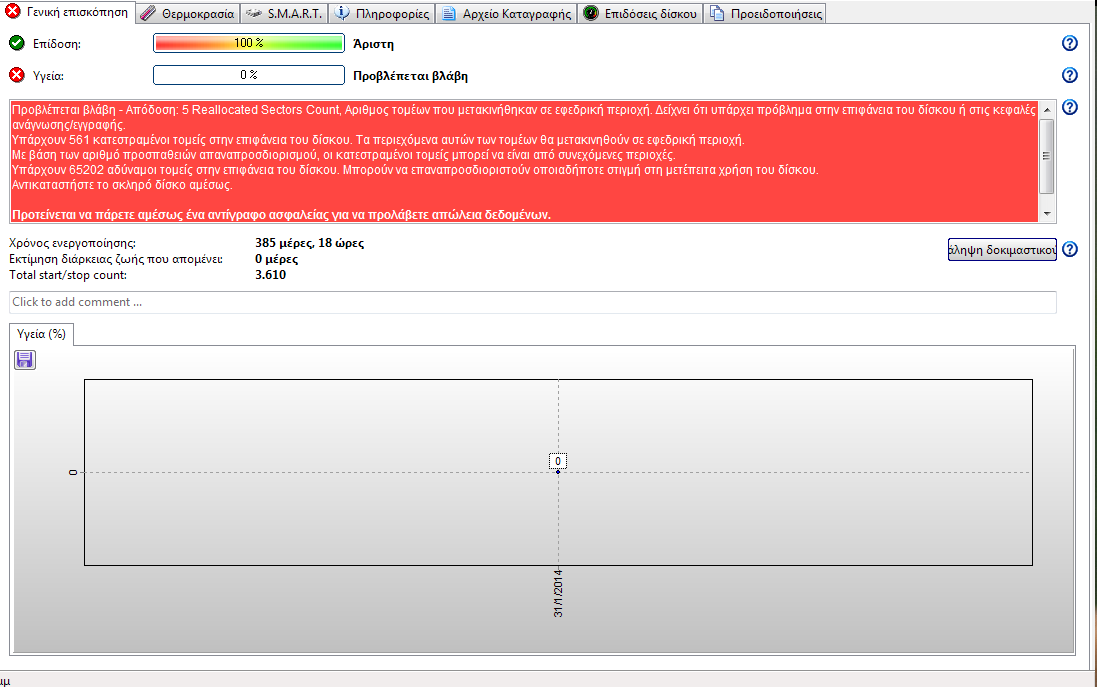Click the warning text scrollbar up arrow
The height and width of the screenshot is (687, 1097).
pyautogui.click(x=1047, y=109)
